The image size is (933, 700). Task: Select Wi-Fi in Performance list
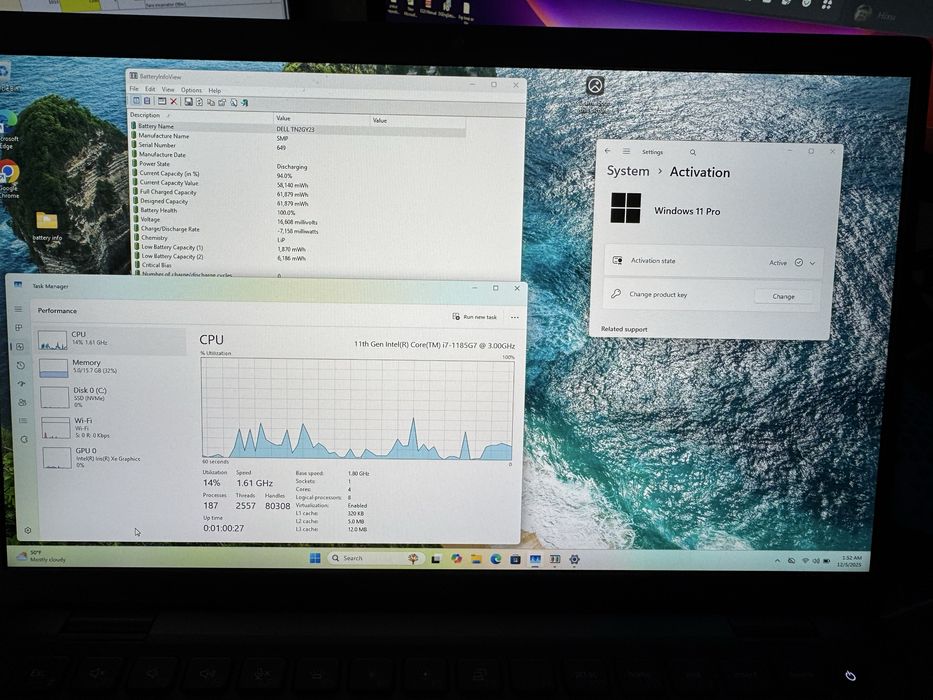(x=114, y=427)
